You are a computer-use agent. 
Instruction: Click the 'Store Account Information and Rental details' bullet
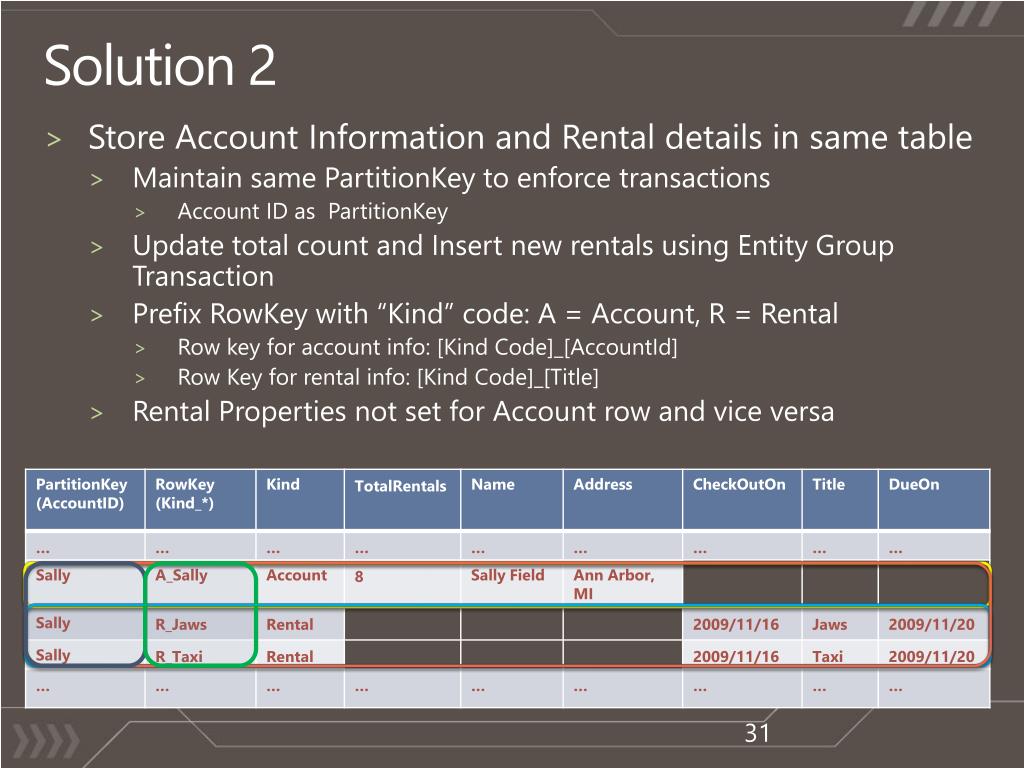pyautogui.click(x=530, y=137)
